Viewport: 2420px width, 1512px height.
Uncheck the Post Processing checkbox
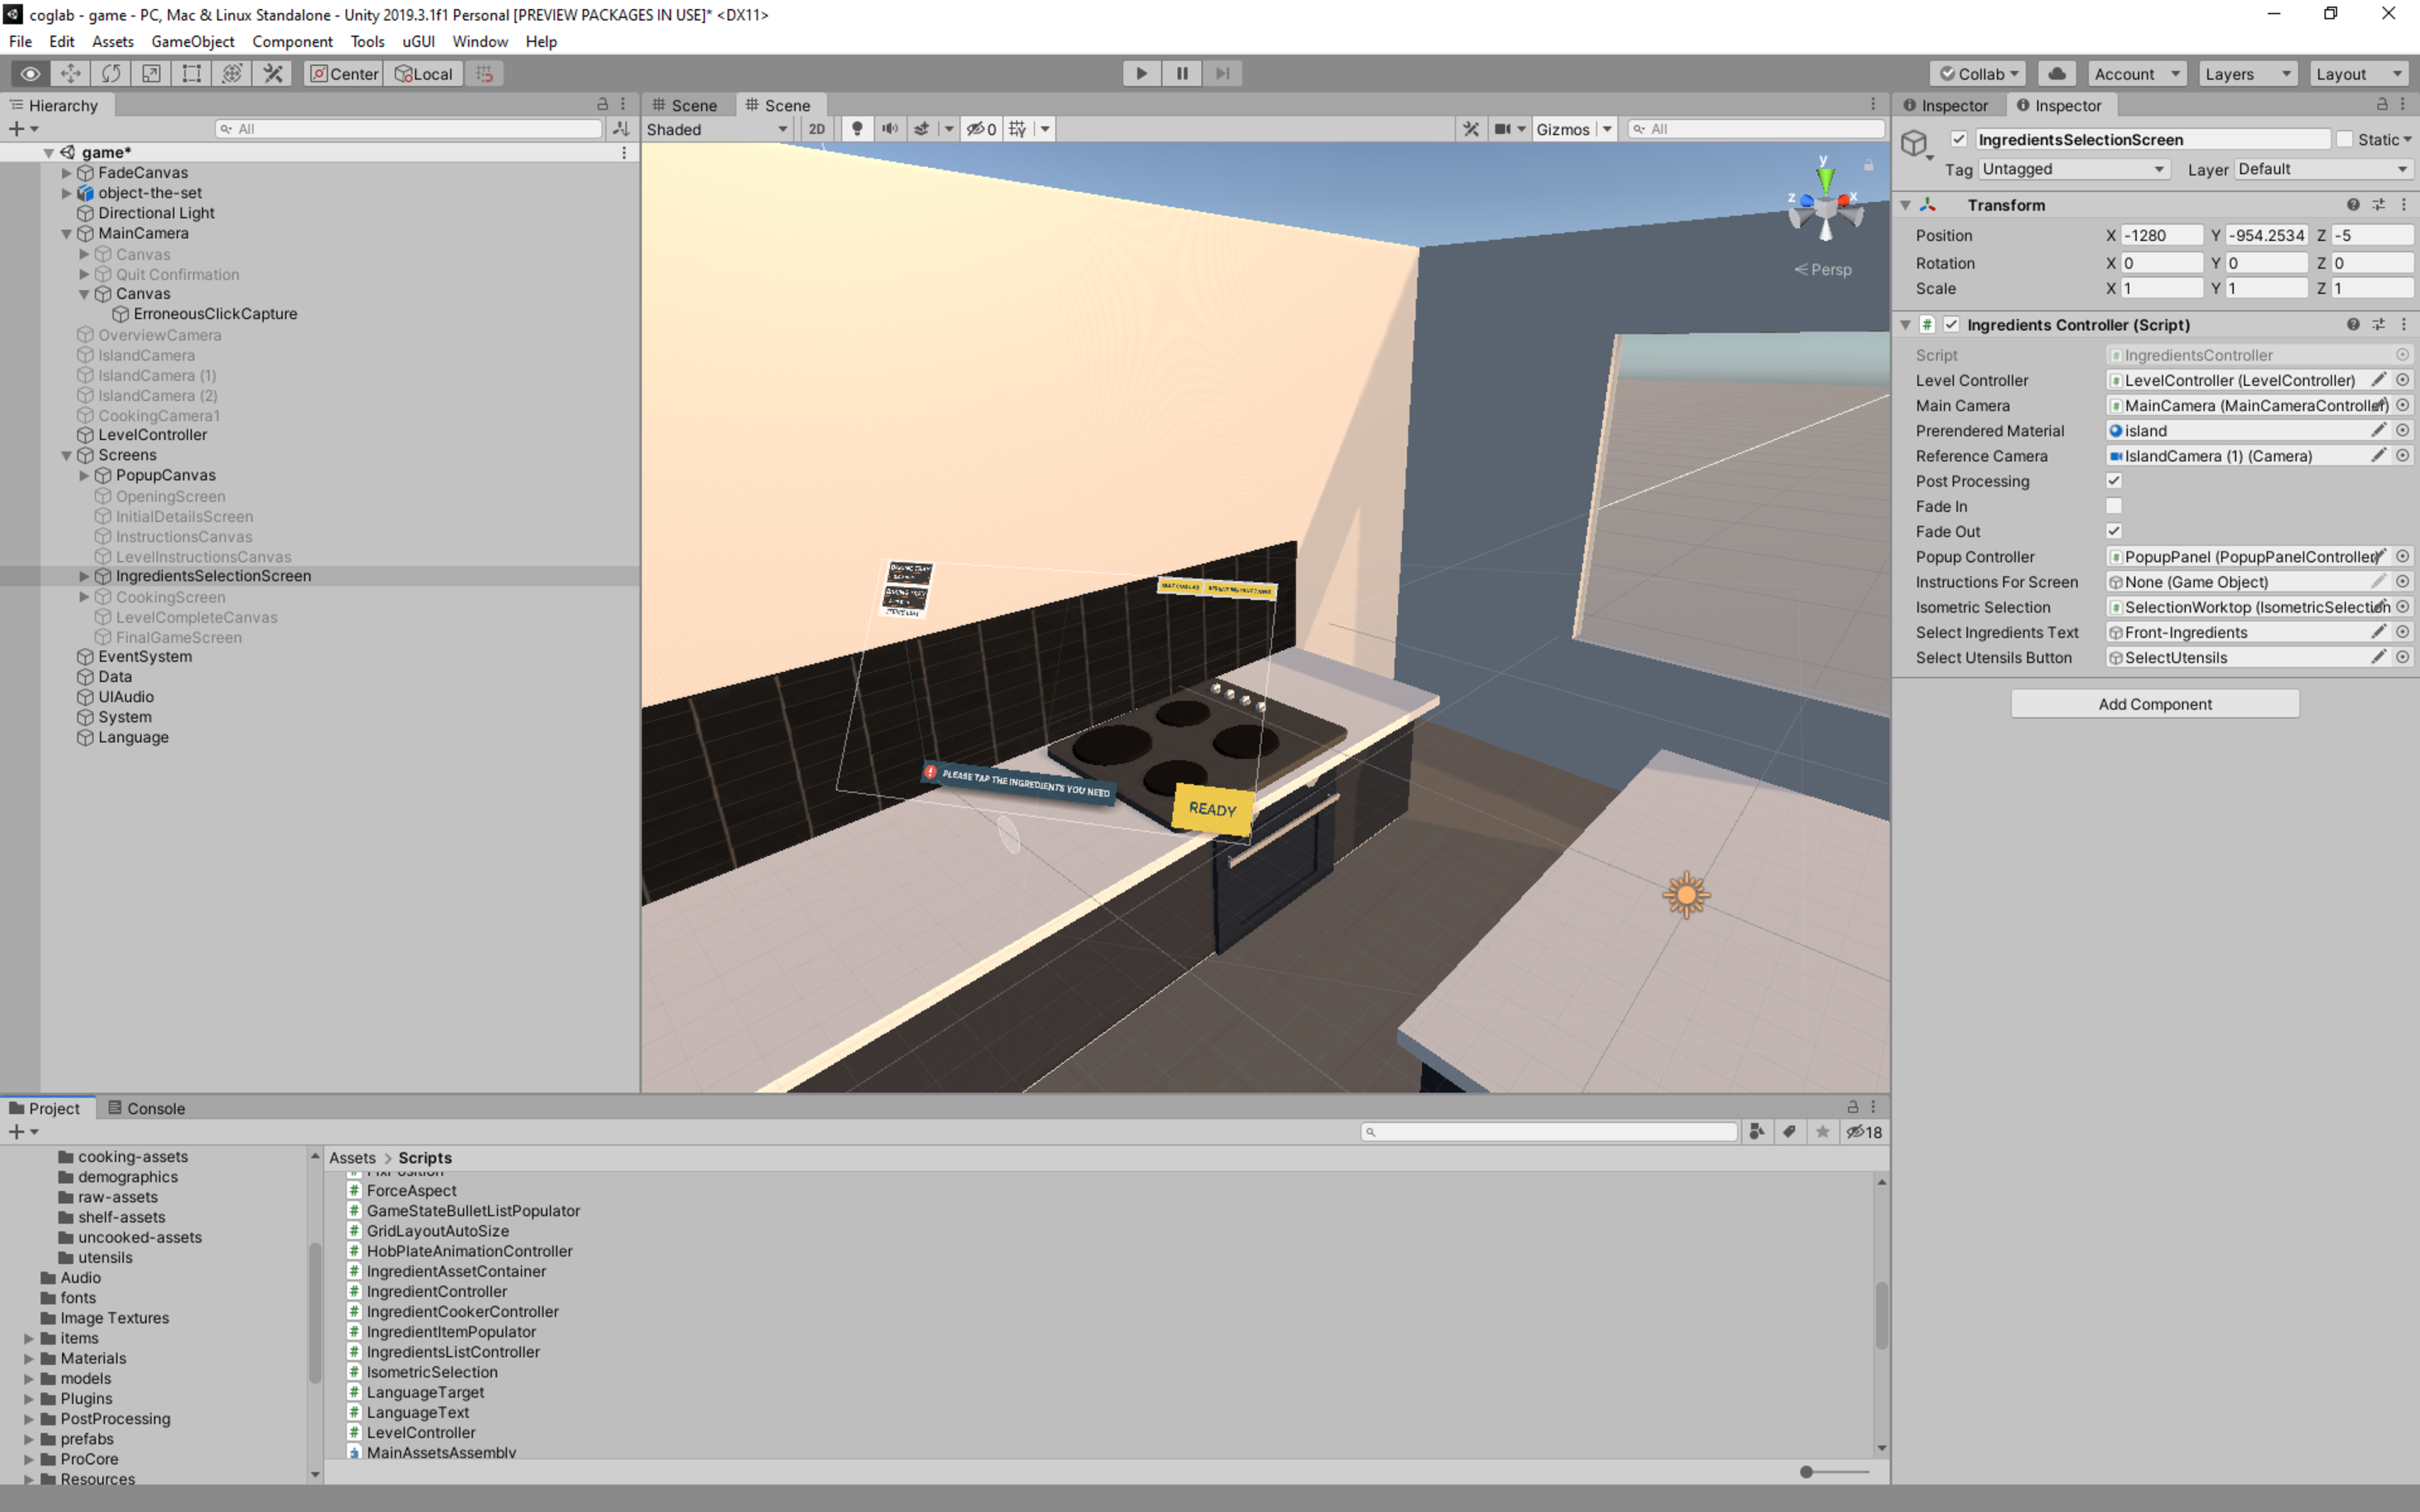tap(2113, 481)
